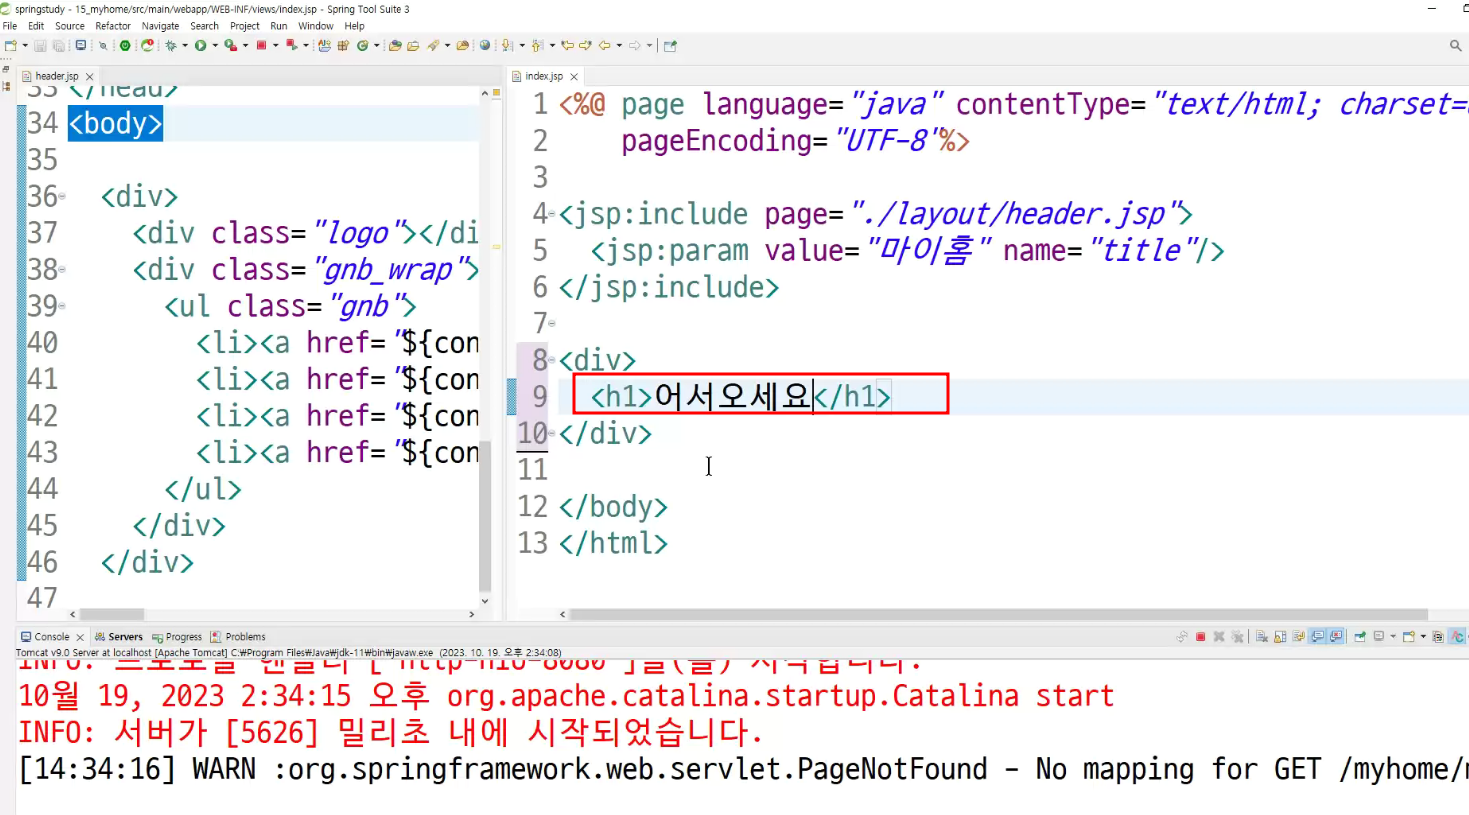Open the Open Console dropdown arrow
1469x815 pixels.
pyautogui.click(x=1423, y=636)
